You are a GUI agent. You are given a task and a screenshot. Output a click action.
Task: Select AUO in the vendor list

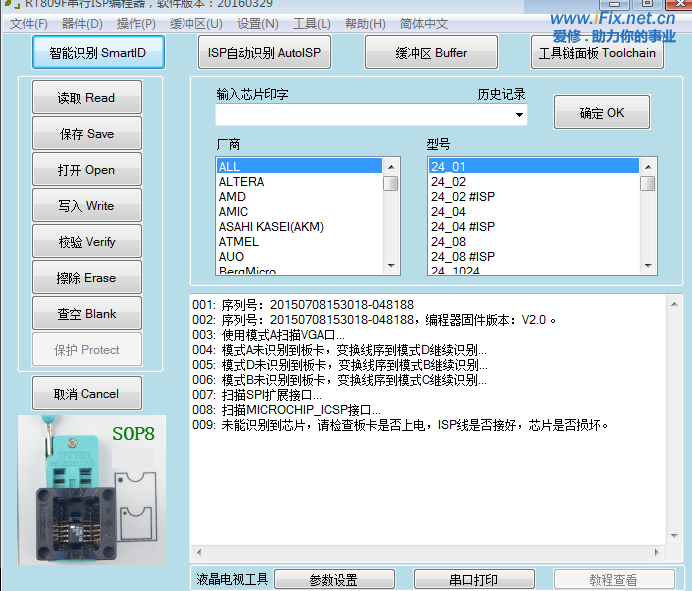(x=299, y=256)
